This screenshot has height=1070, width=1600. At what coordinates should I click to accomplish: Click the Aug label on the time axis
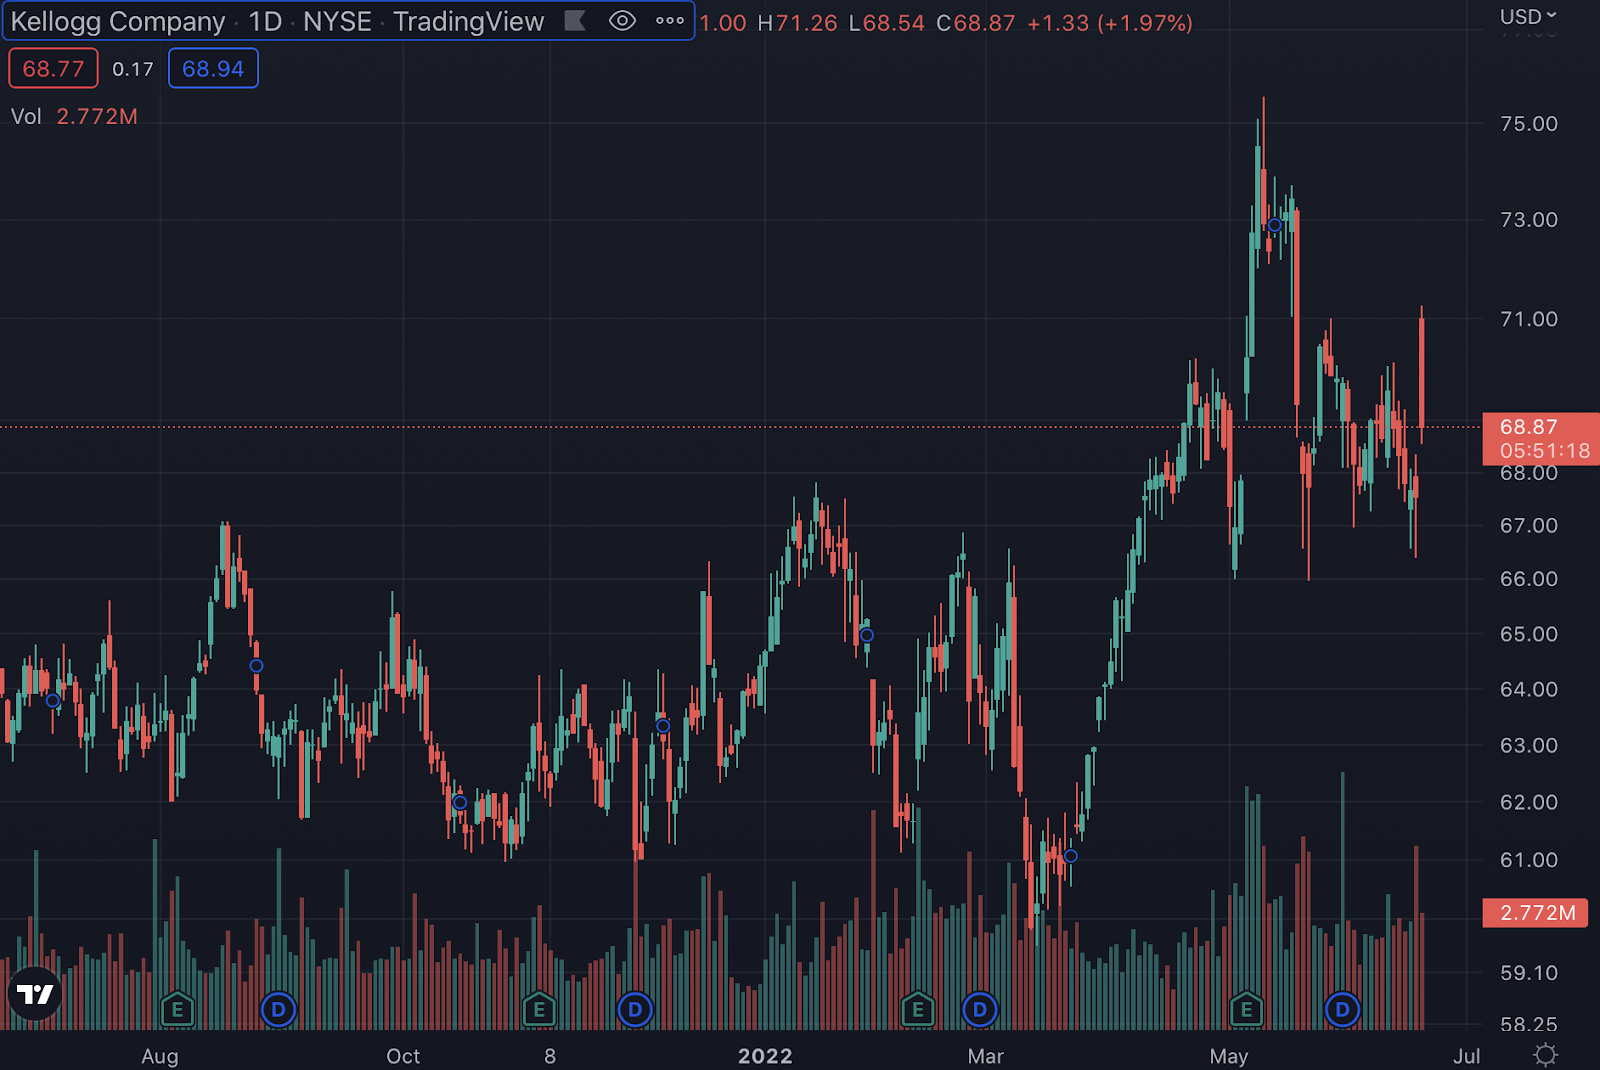(160, 1056)
